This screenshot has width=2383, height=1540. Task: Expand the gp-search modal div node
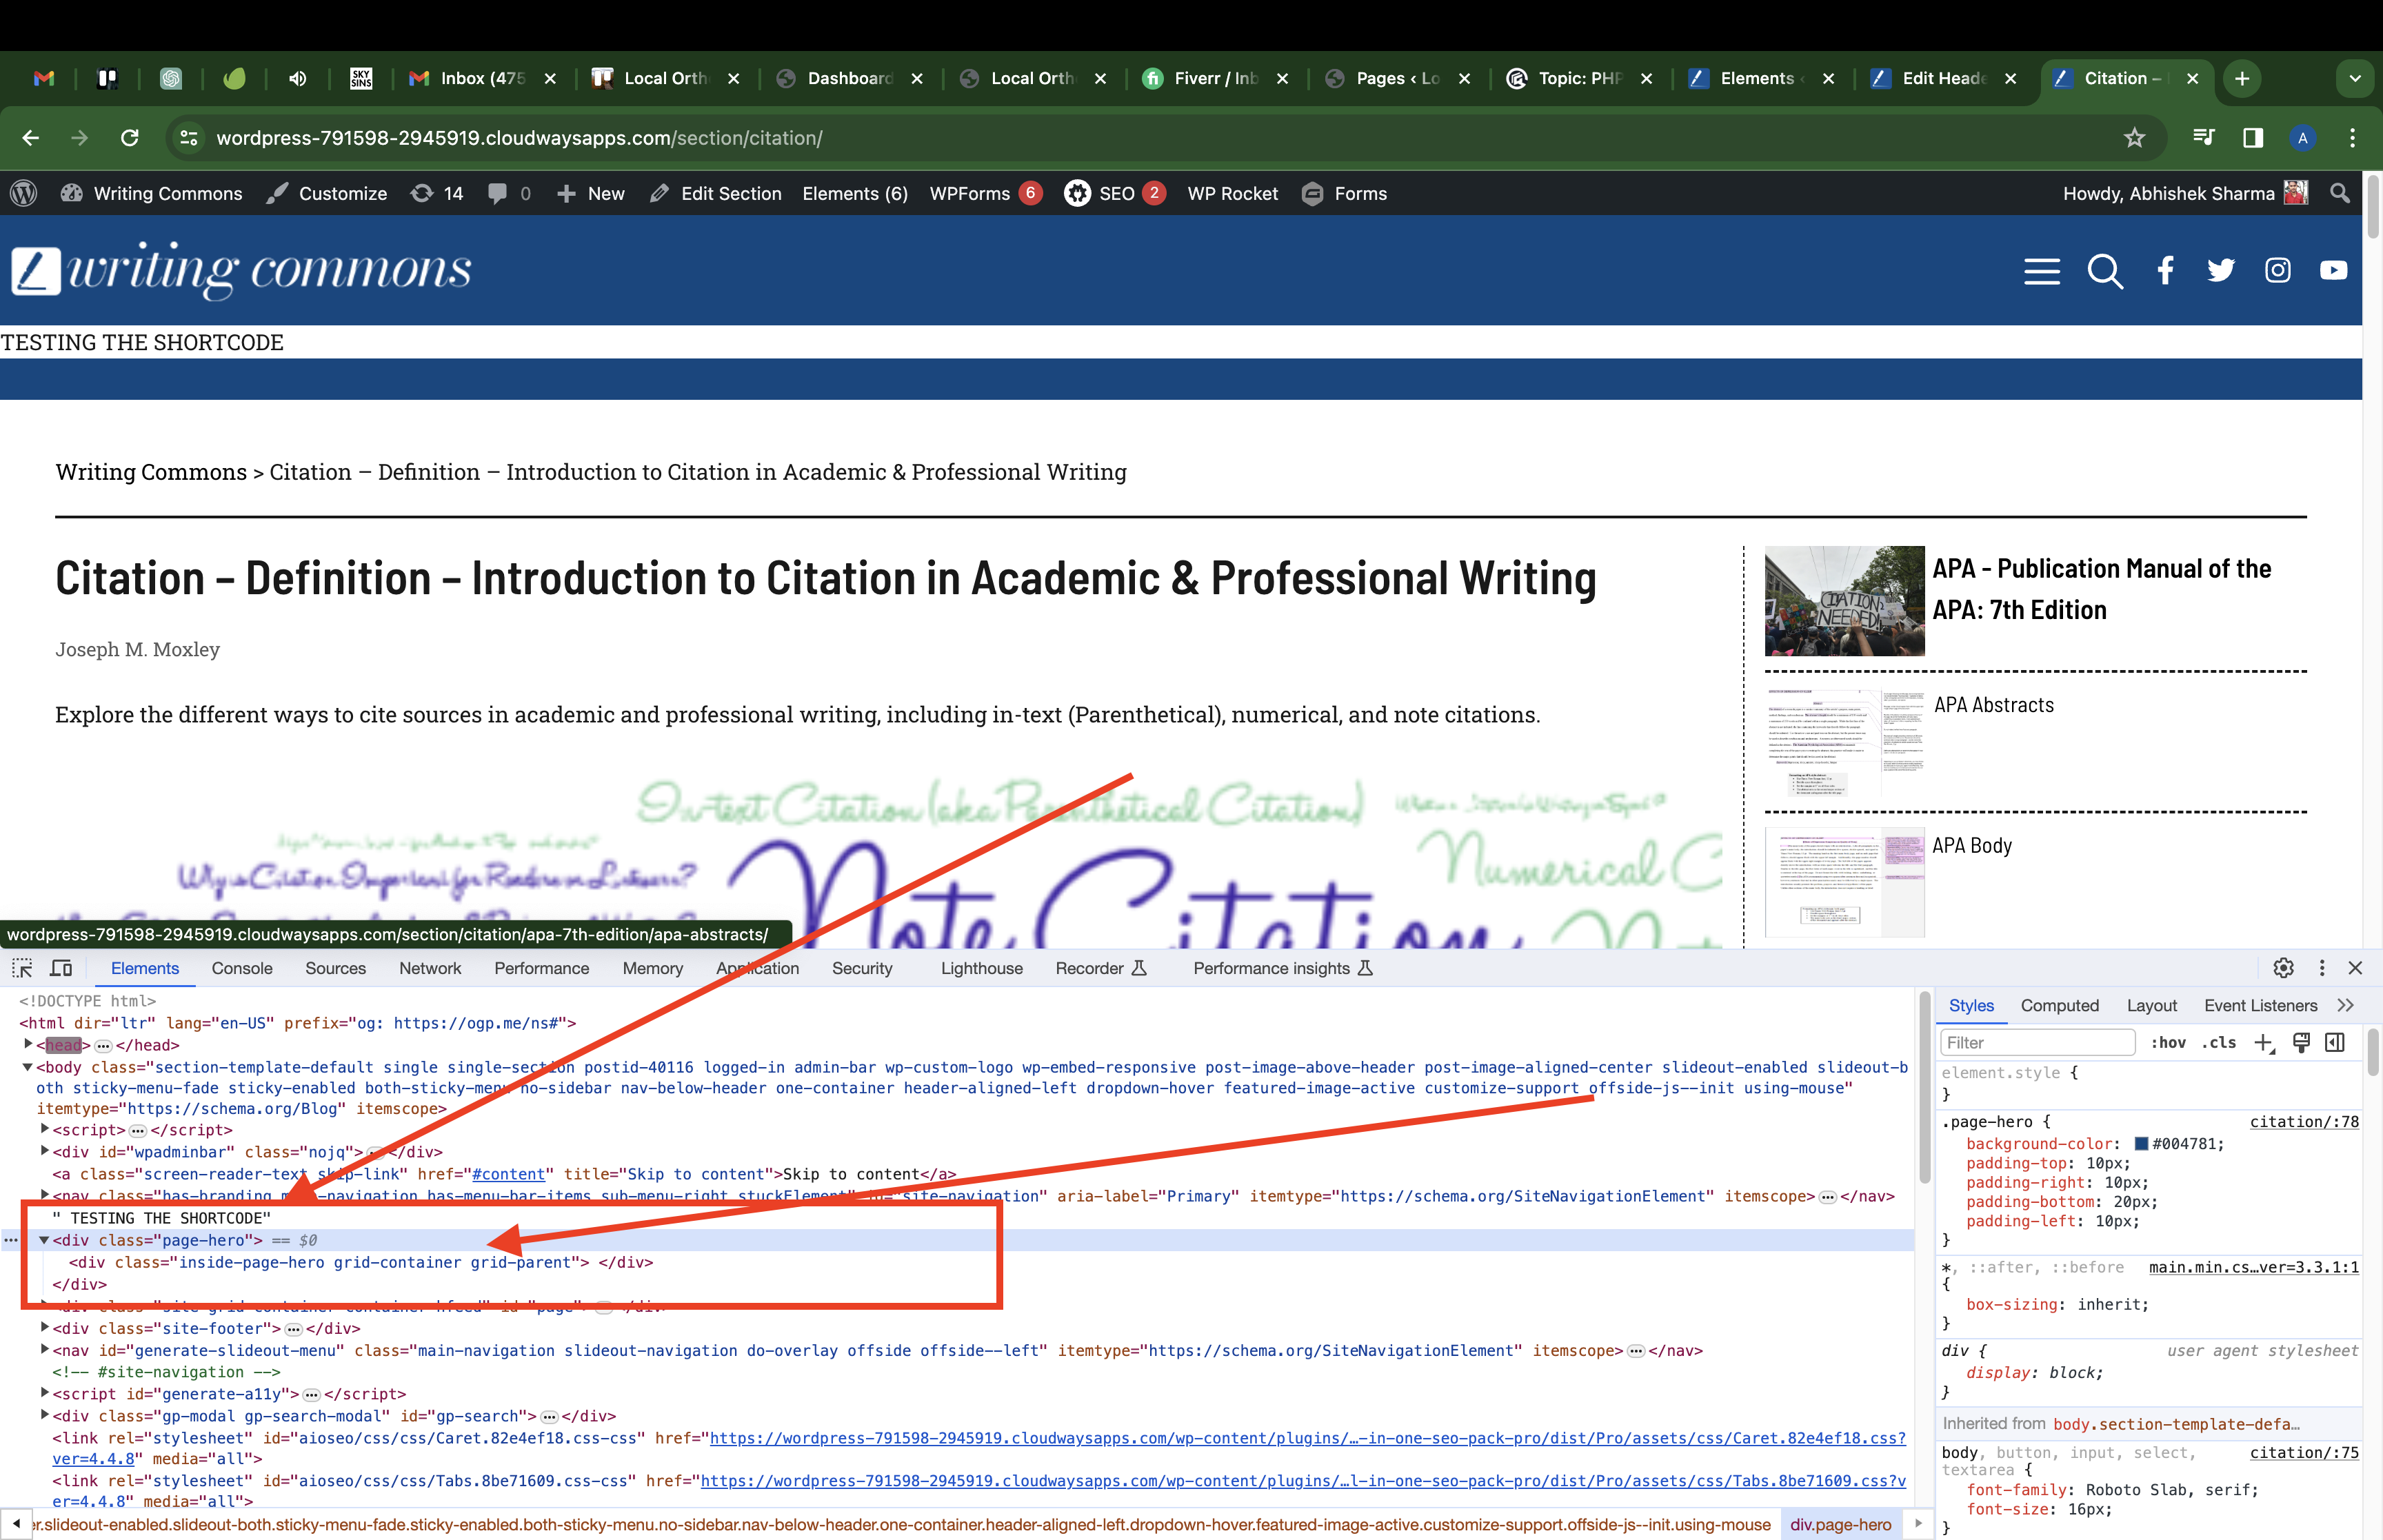44,1415
